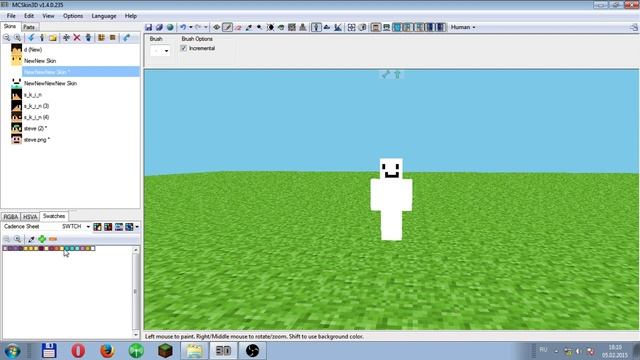Click the New folder icon
The image size is (640, 360).
pos(53,38)
